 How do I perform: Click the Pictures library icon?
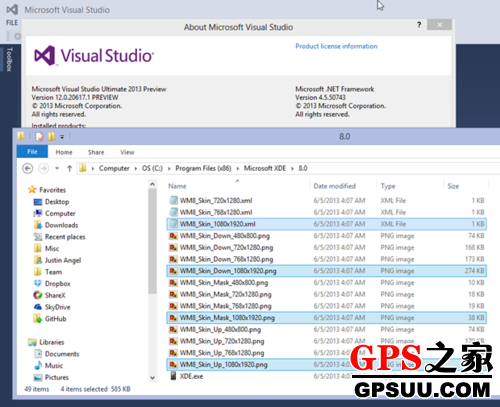click(38, 377)
